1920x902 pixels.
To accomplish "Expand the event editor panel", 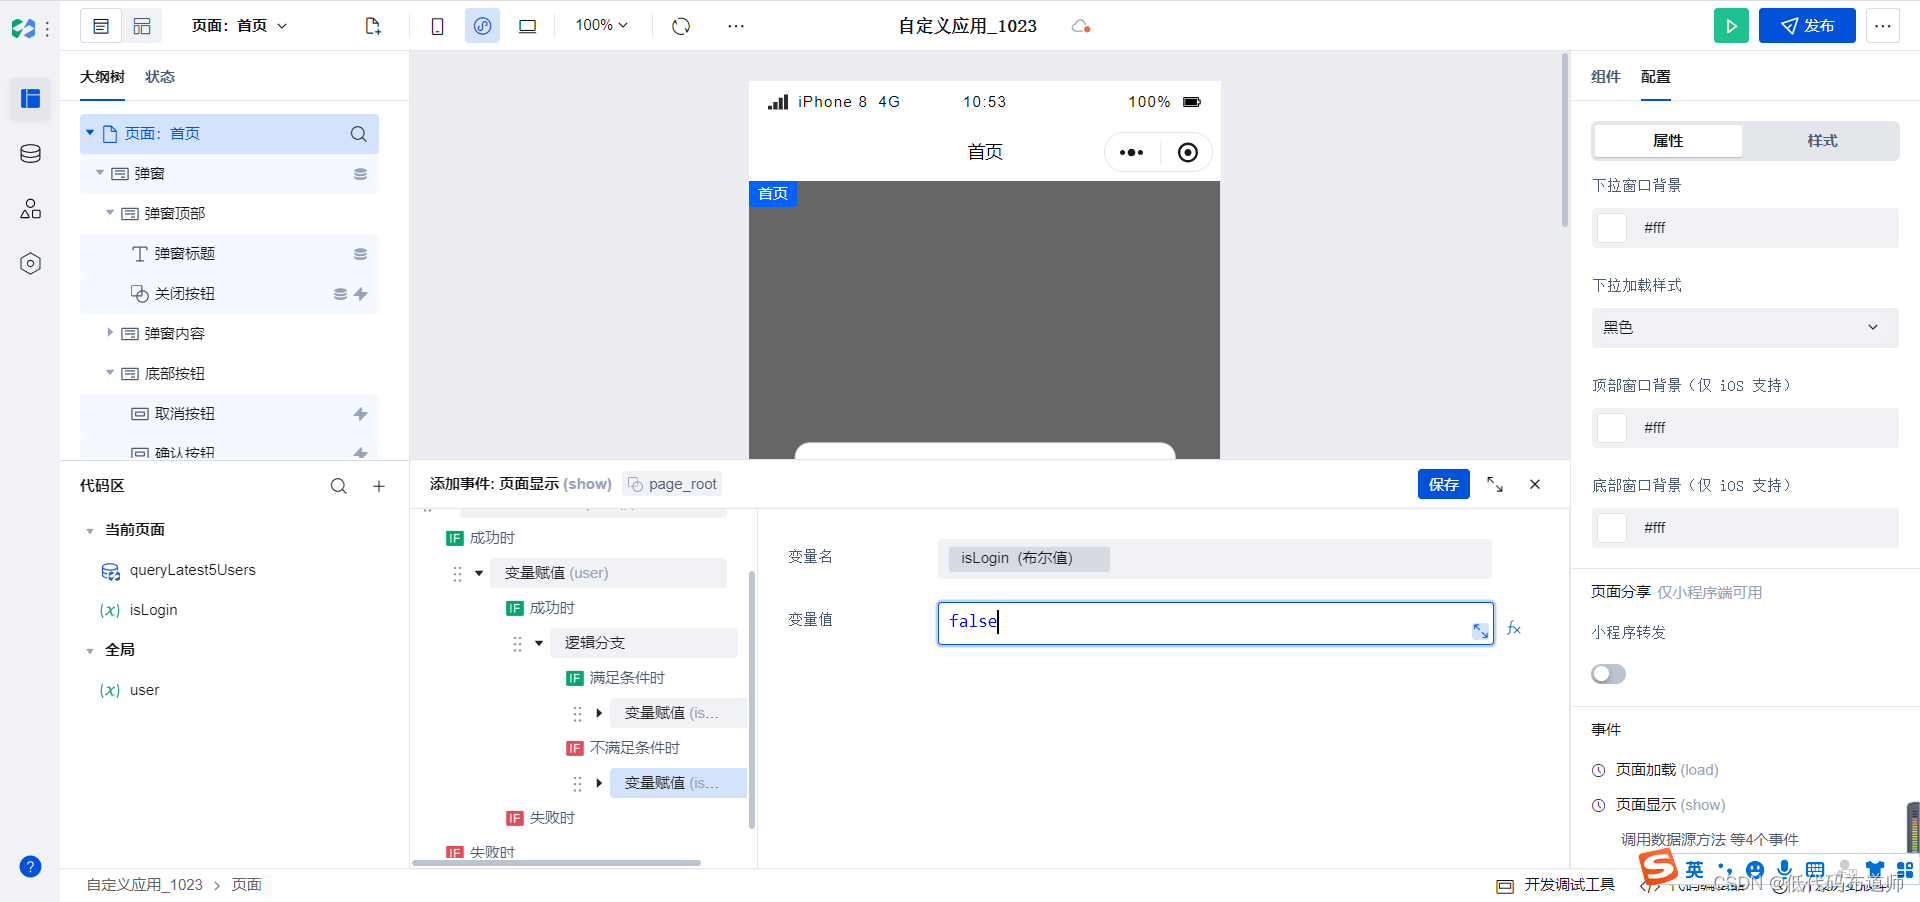I will tap(1495, 484).
